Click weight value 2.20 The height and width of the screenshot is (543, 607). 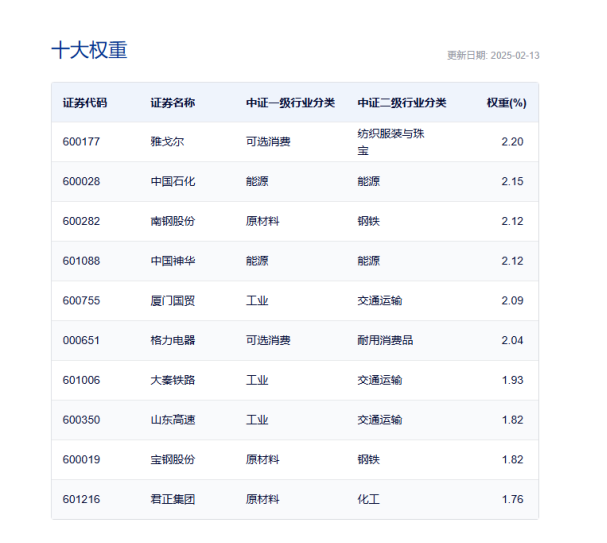pos(512,142)
